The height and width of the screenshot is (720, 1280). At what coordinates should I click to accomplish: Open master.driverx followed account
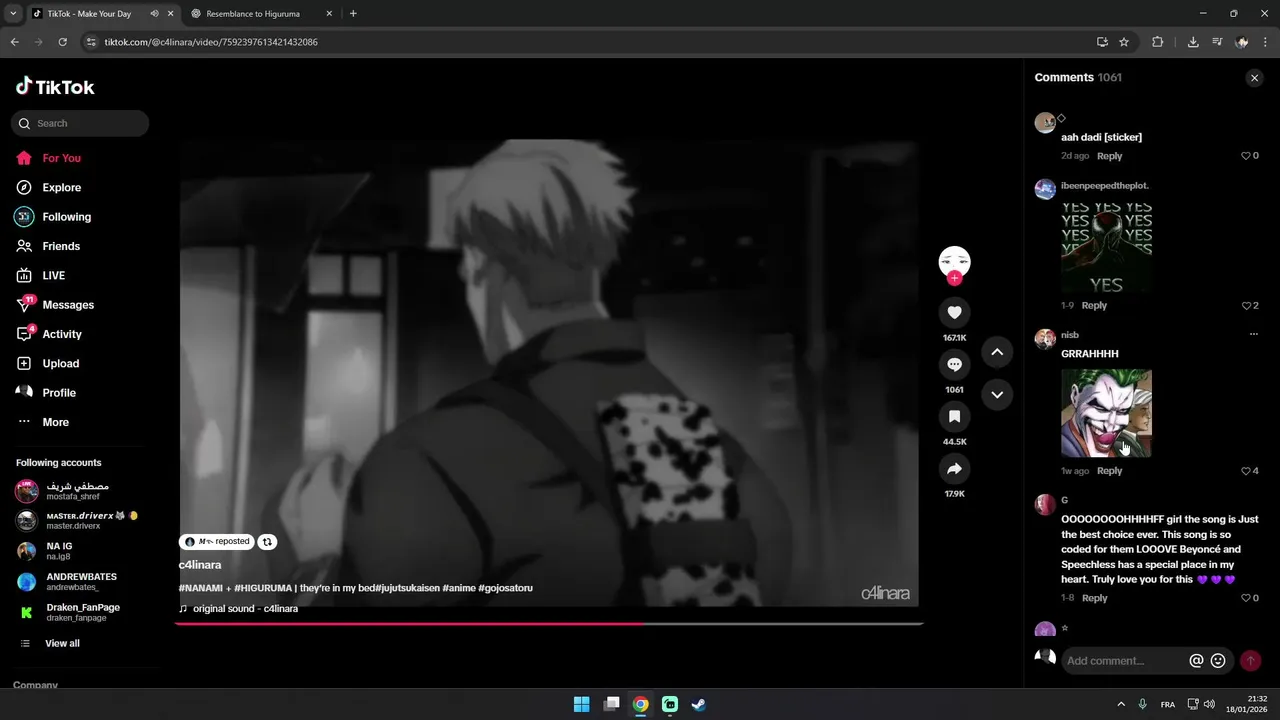point(80,521)
